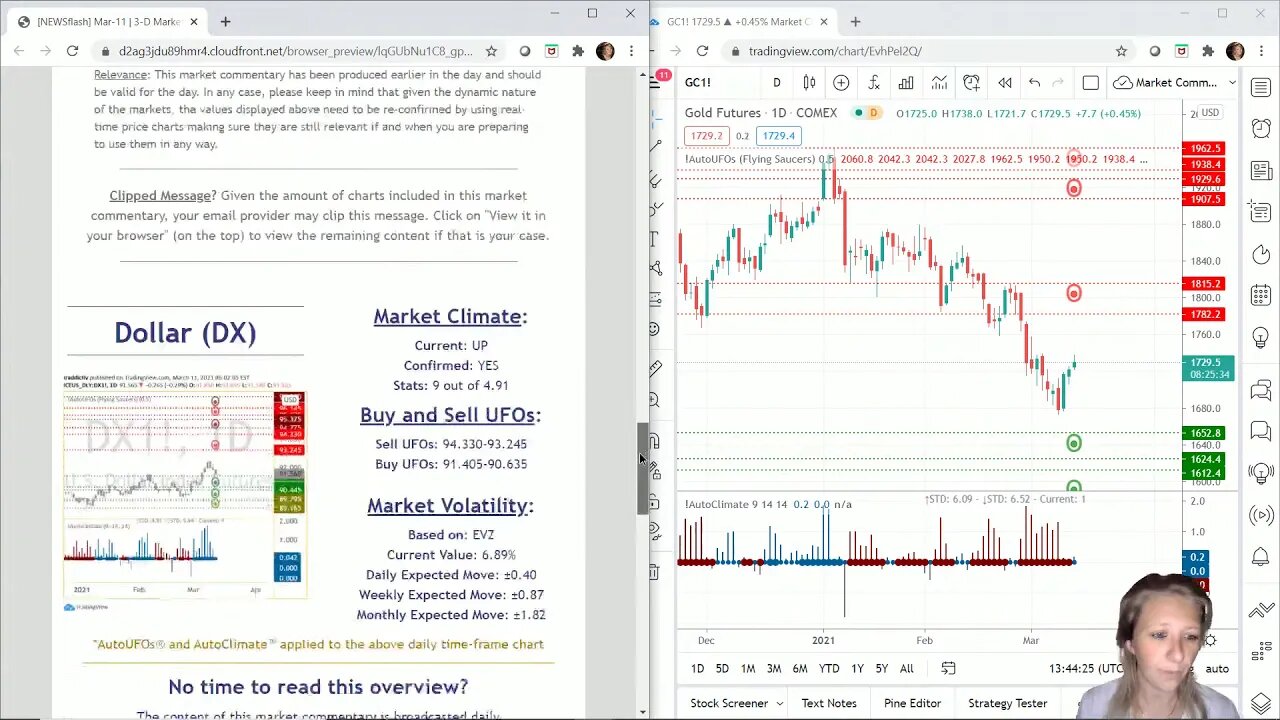Set chart range to 3M
The width and height of the screenshot is (1280, 720).
pyautogui.click(x=774, y=668)
